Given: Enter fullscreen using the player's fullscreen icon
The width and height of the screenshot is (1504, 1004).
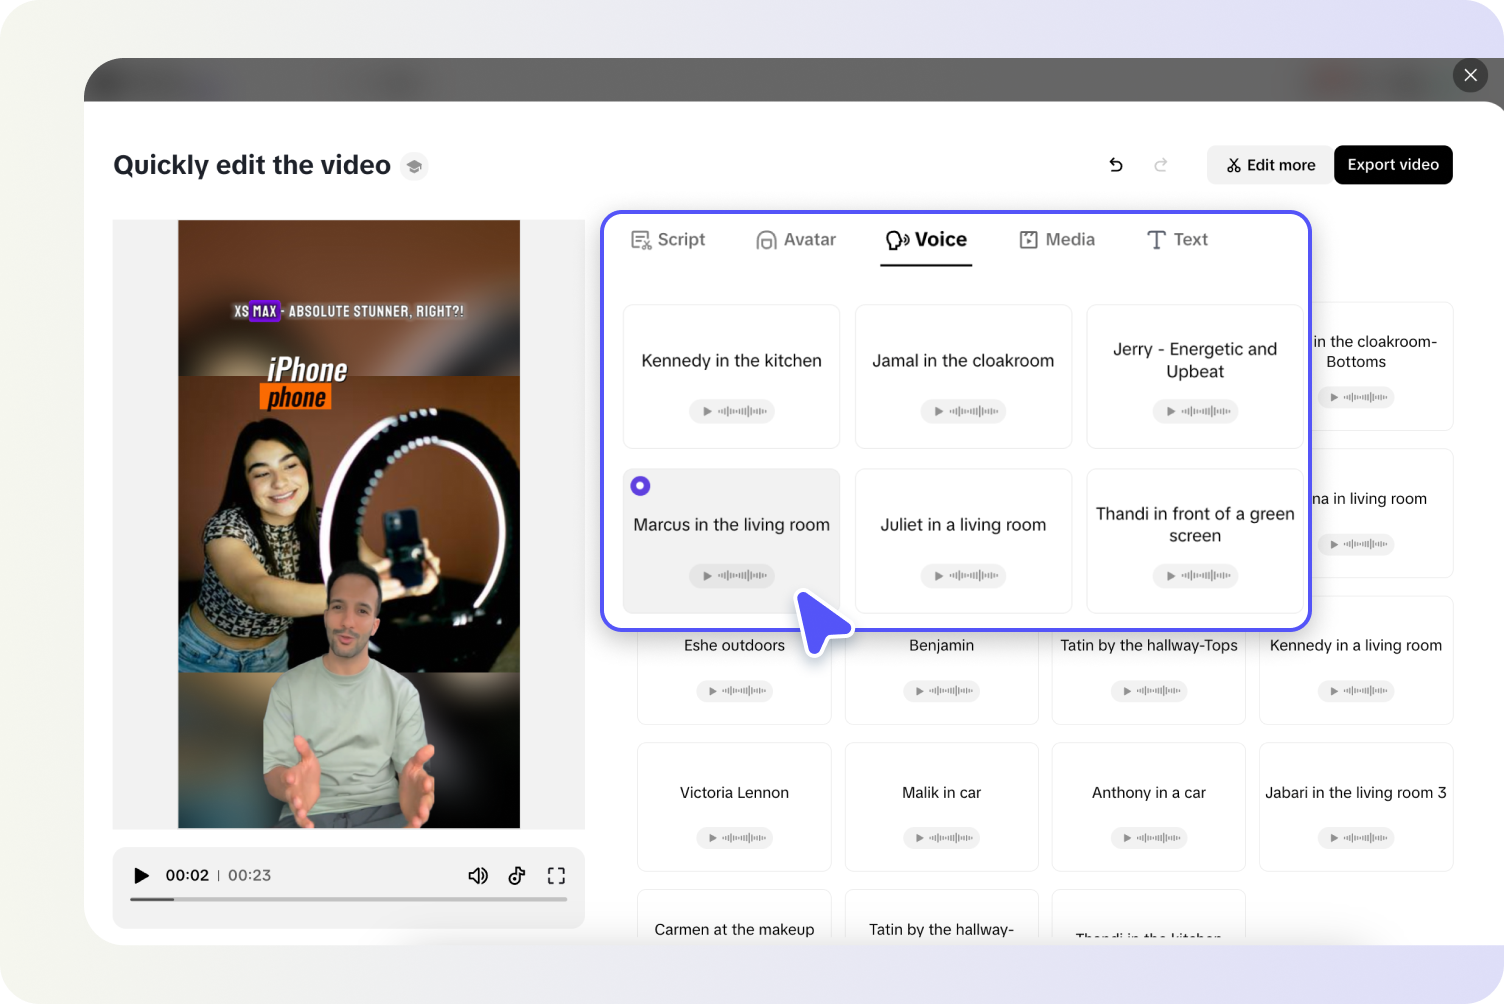Looking at the screenshot, I should coord(556,875).
